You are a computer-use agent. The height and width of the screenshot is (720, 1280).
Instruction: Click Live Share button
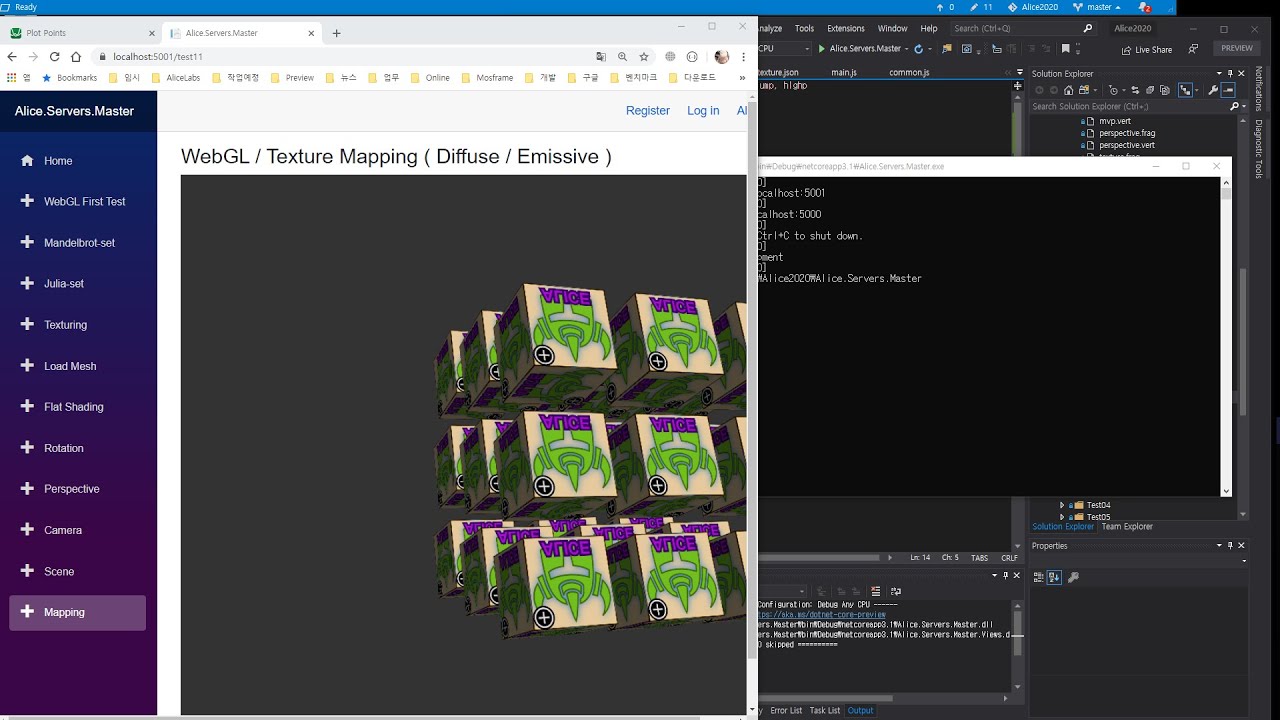[1146, 48]
